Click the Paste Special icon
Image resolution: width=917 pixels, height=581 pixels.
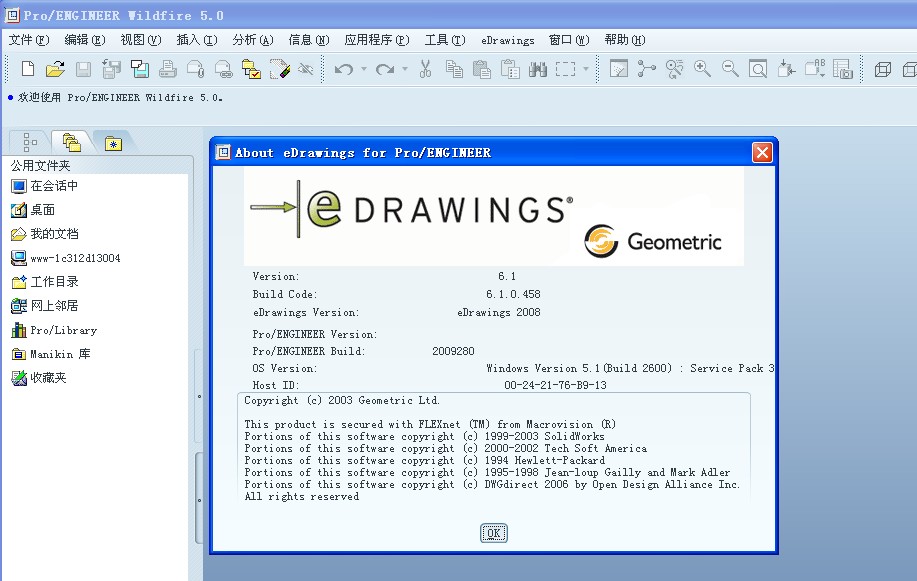coord(510,69)
